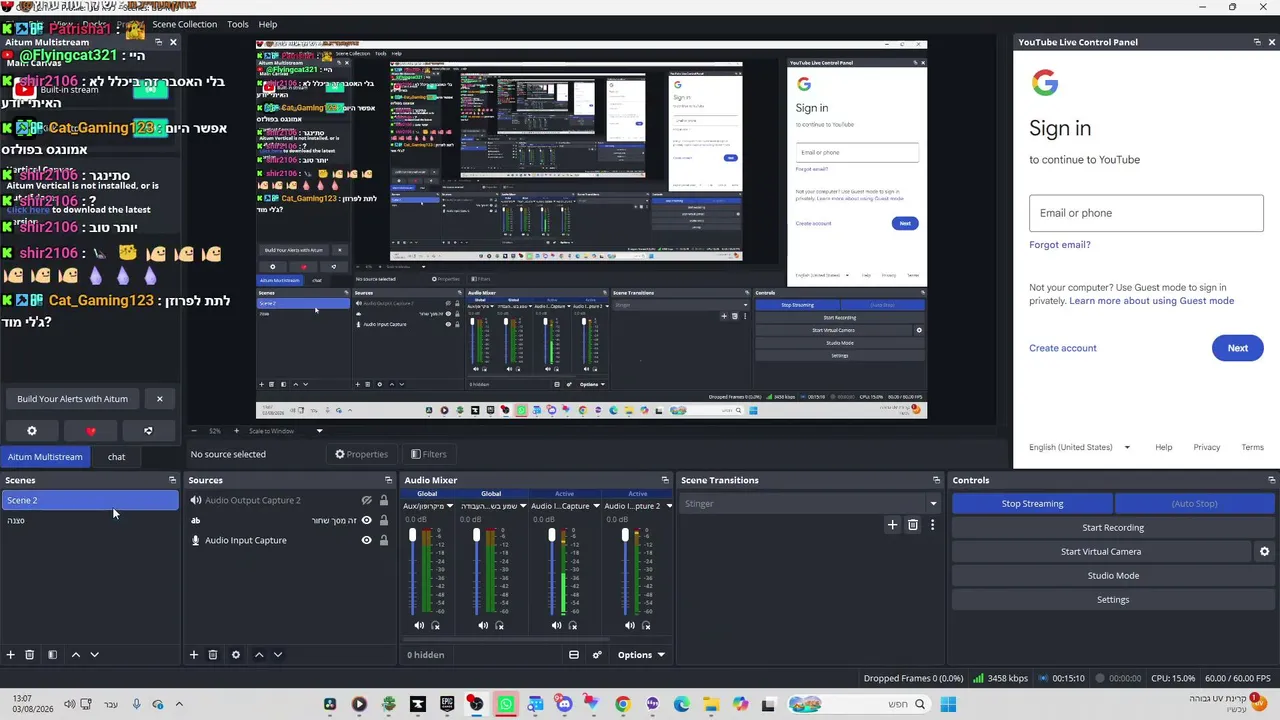Click the heart icon in the Aitum dock
1280x720 pixels.
(90, 431)
